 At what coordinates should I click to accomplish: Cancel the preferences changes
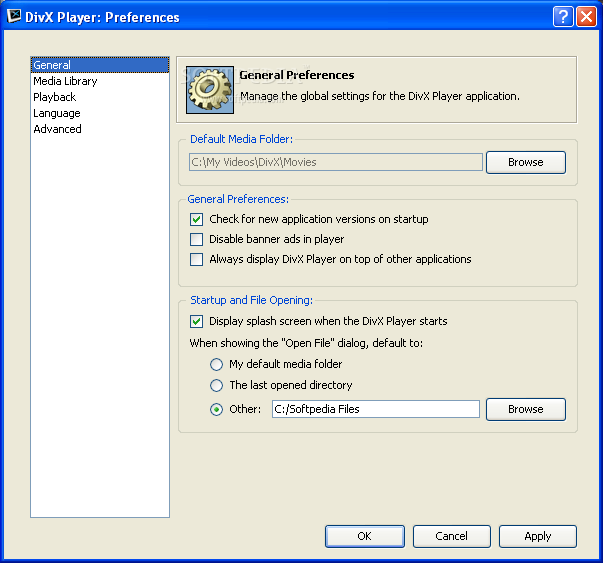tap(451, 536)
